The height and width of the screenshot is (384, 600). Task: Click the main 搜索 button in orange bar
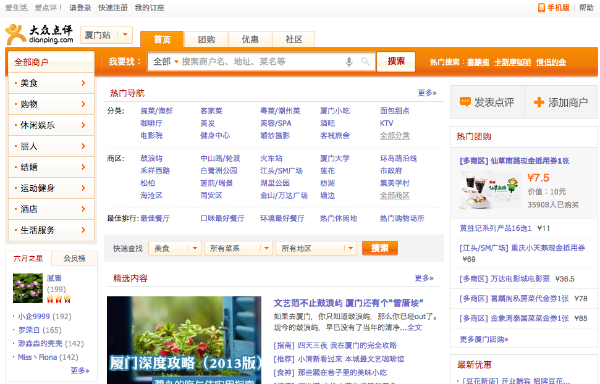coord(396,61)
